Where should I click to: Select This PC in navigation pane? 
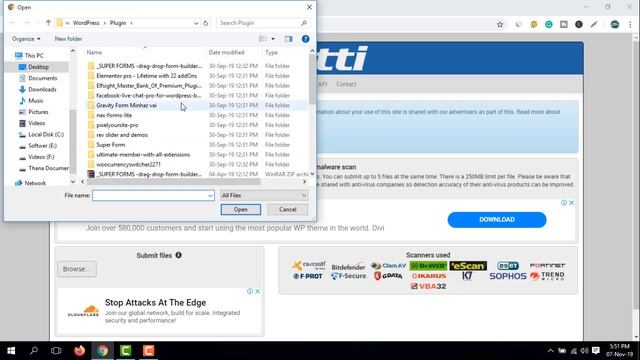tap(34, 56)
